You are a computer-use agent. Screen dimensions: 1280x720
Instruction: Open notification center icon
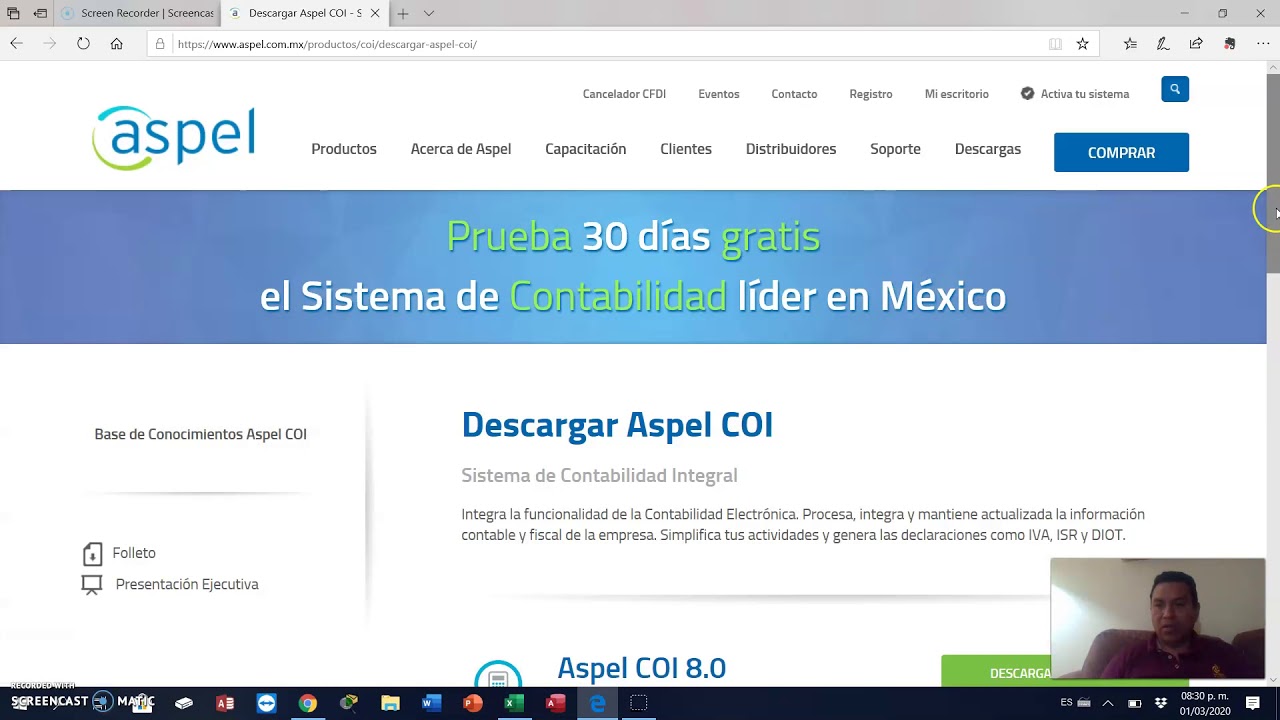click(1253, 703)
